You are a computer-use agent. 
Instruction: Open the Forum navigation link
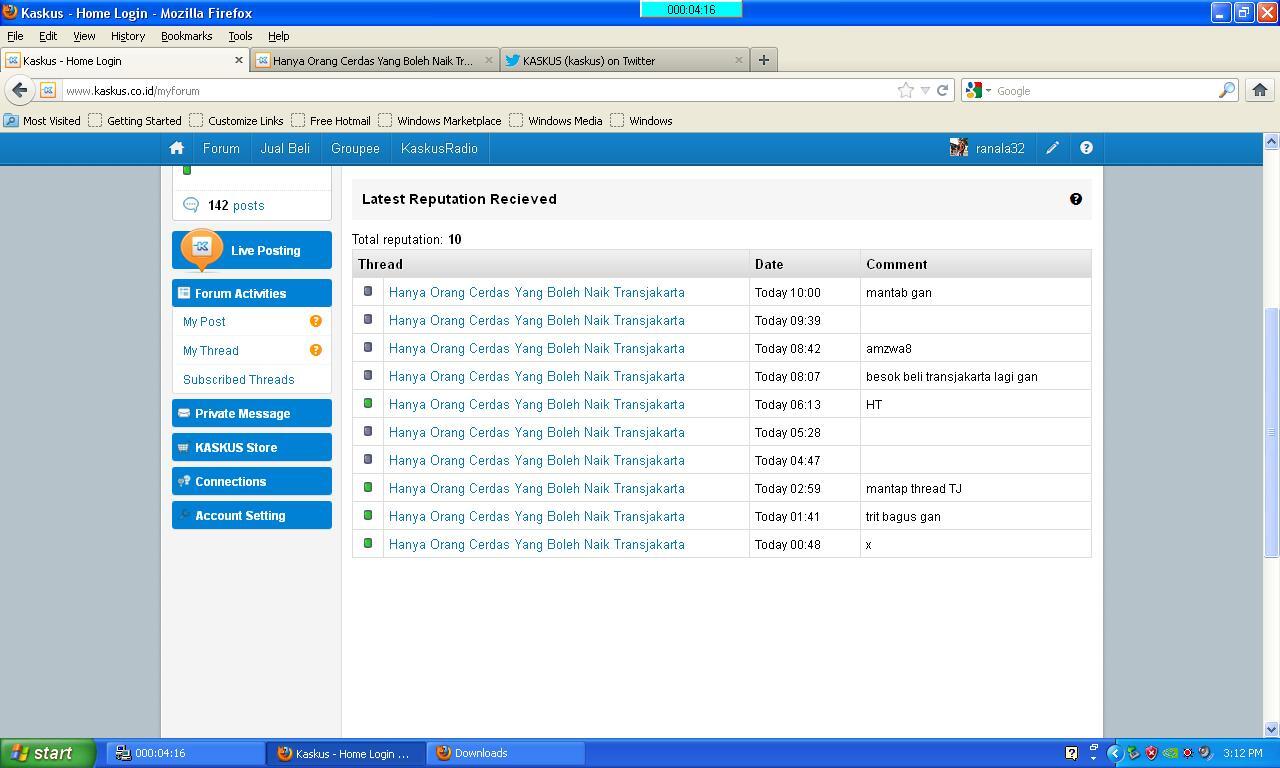[x=221, y=148]
